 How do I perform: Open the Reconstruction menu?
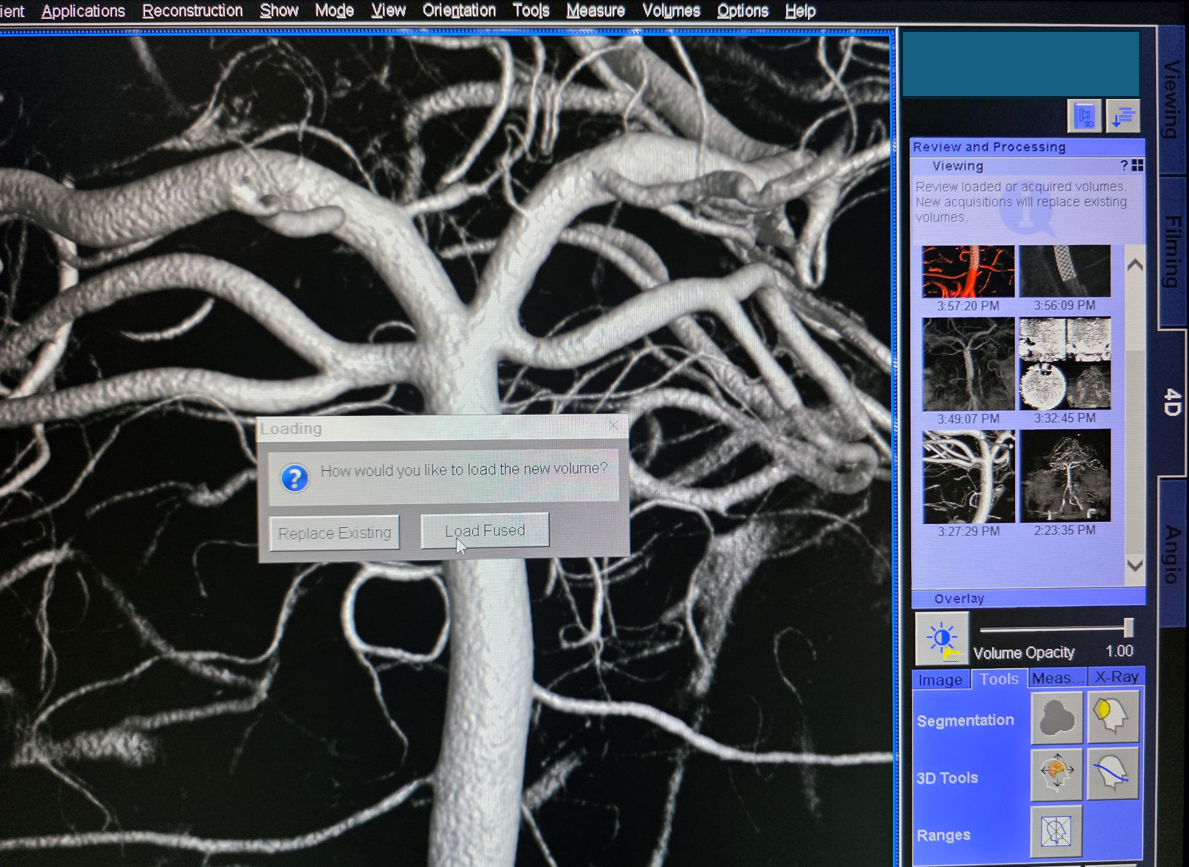point(192,11)
